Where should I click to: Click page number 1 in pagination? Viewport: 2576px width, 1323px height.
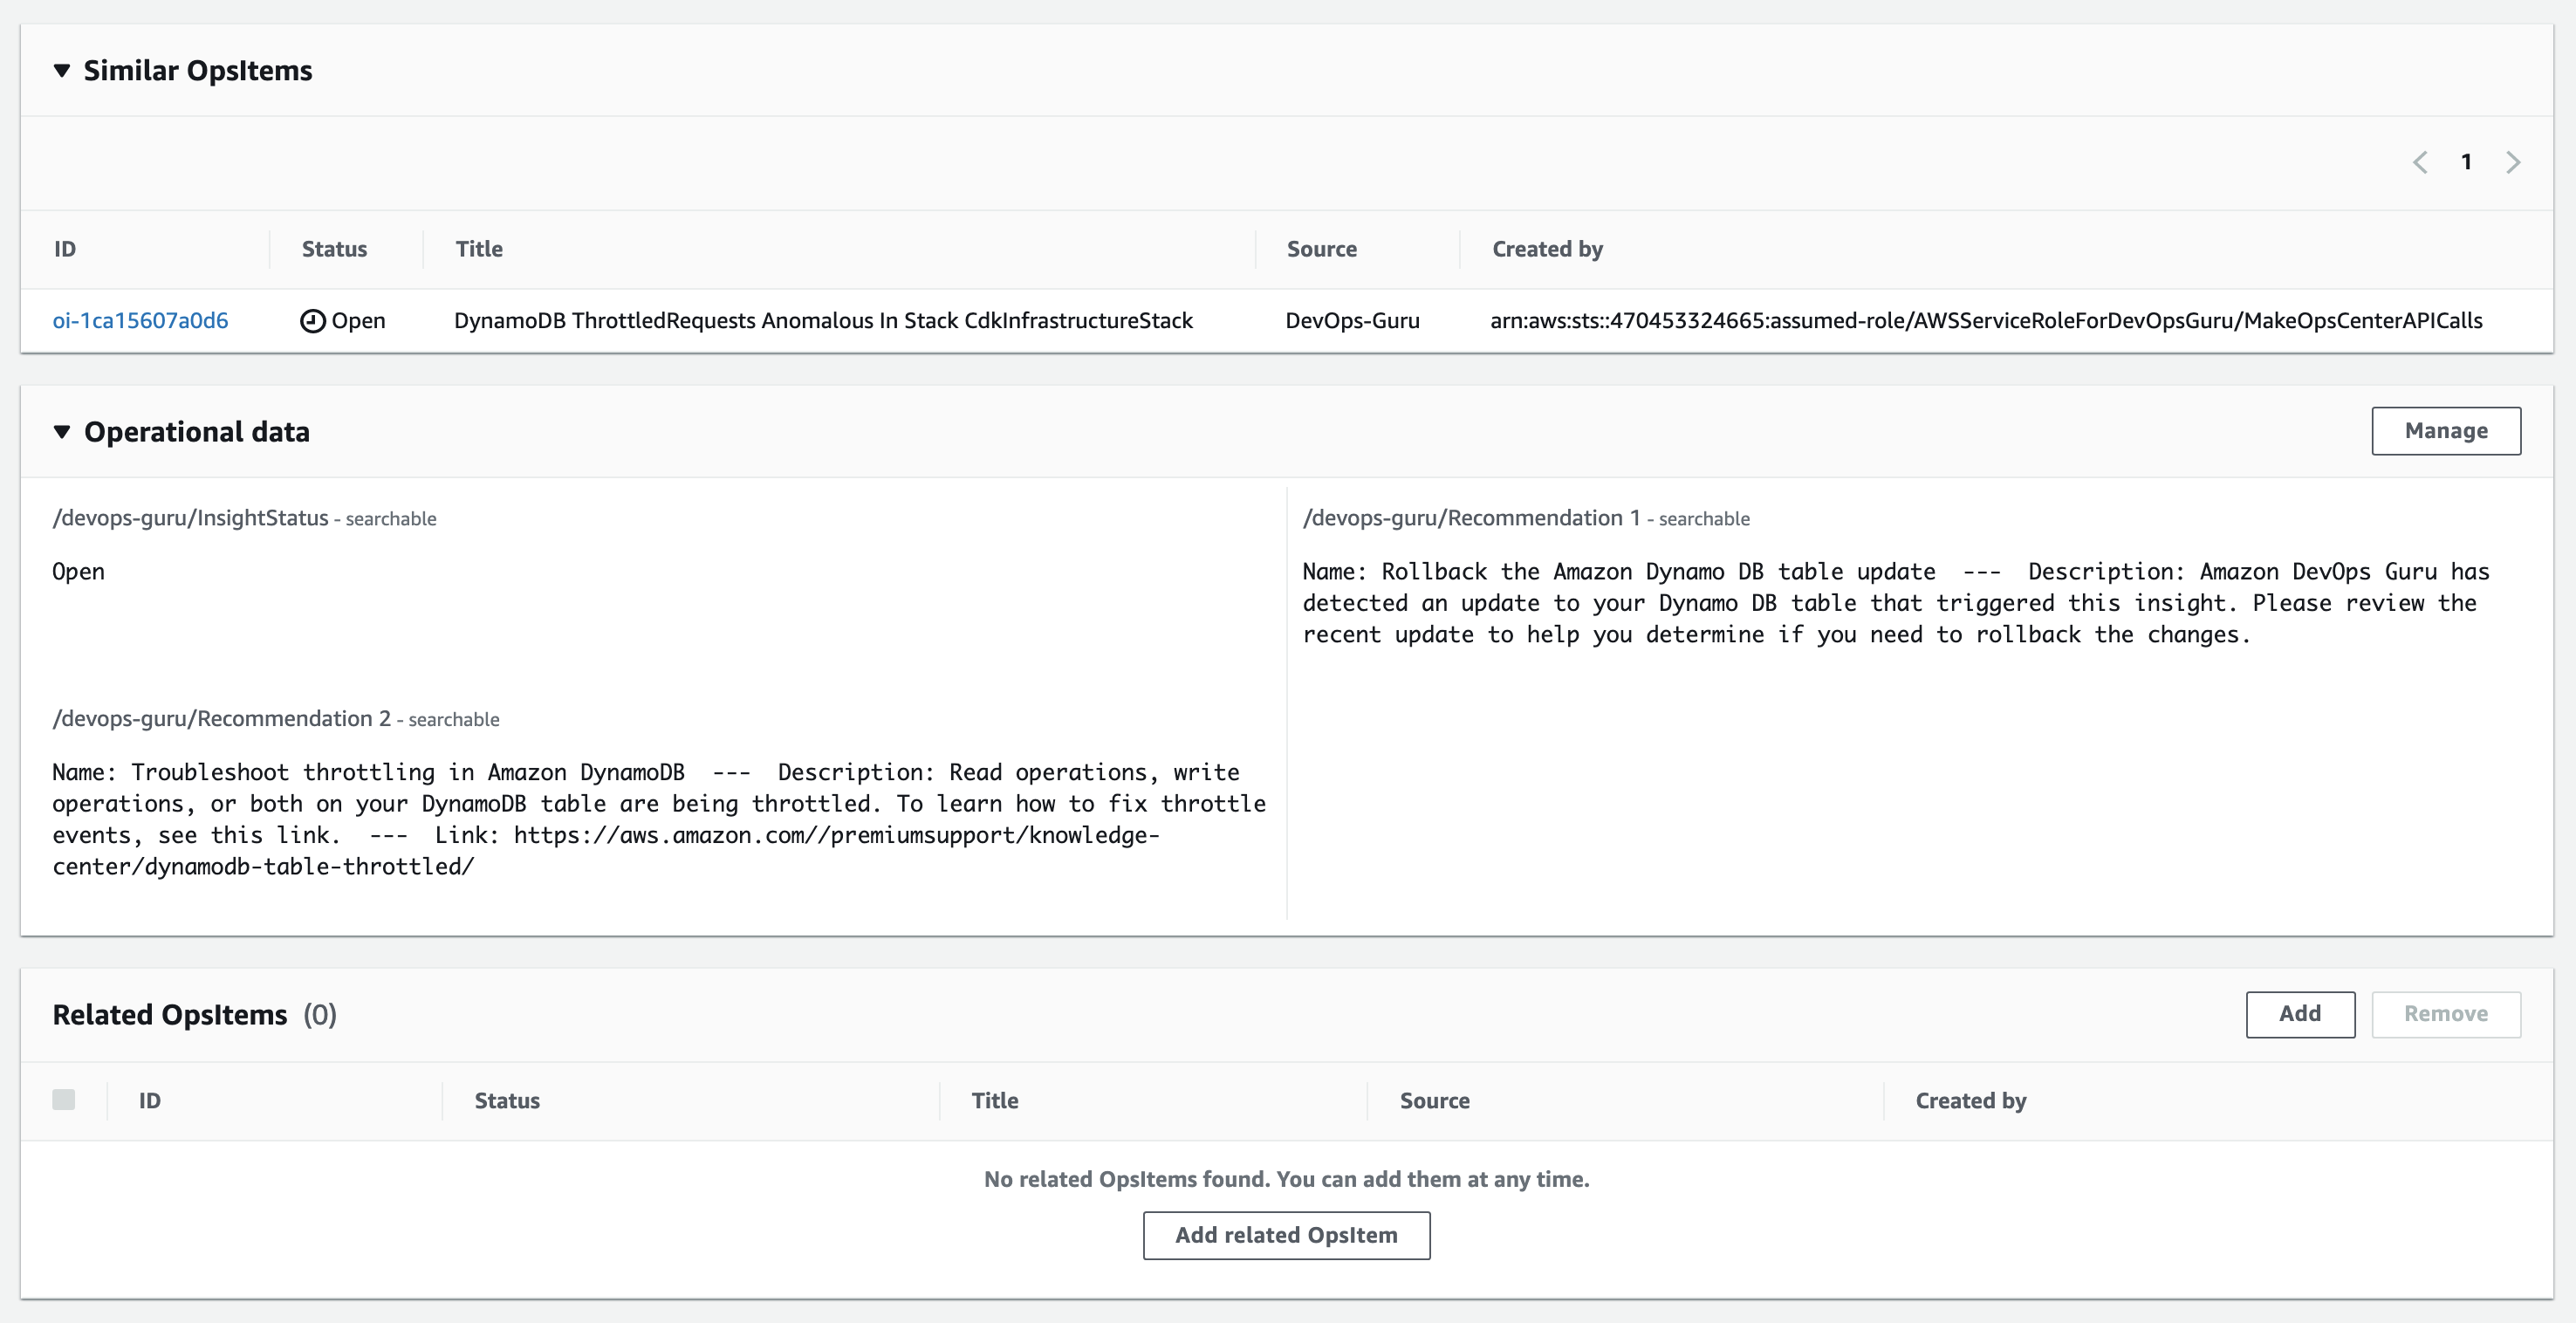[2467, 161]
